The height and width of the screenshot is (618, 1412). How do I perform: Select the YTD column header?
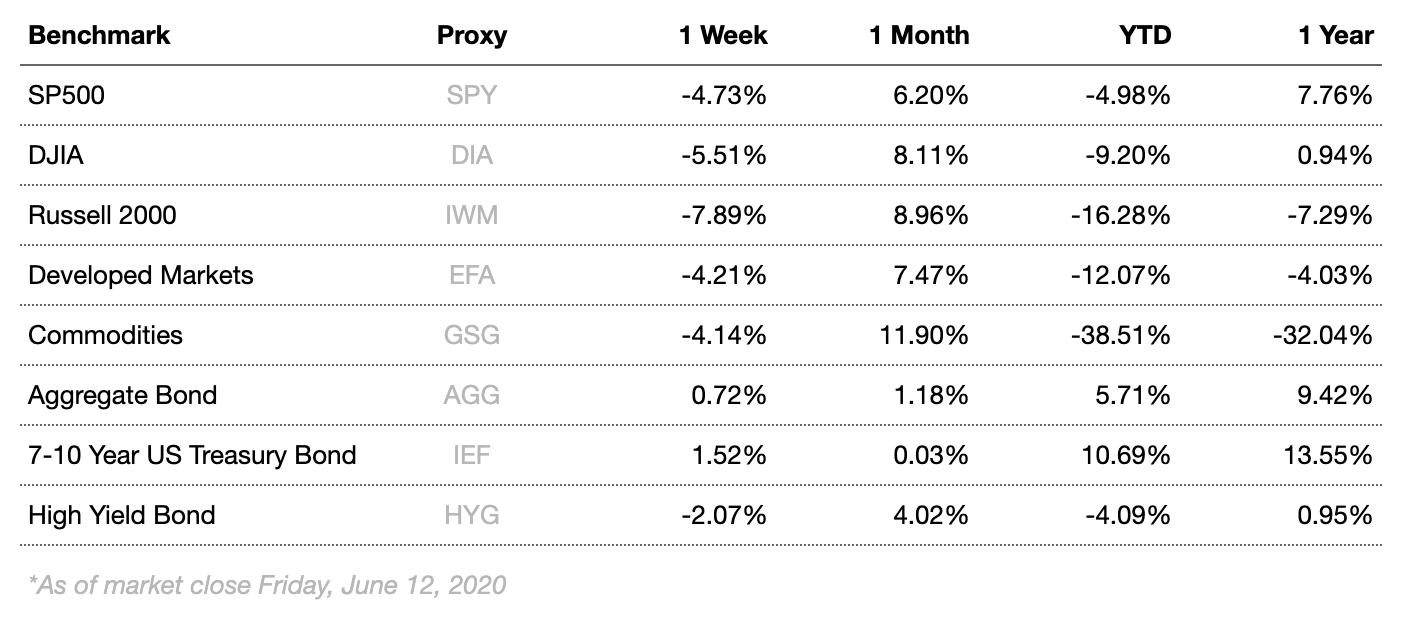point(1144,36)
